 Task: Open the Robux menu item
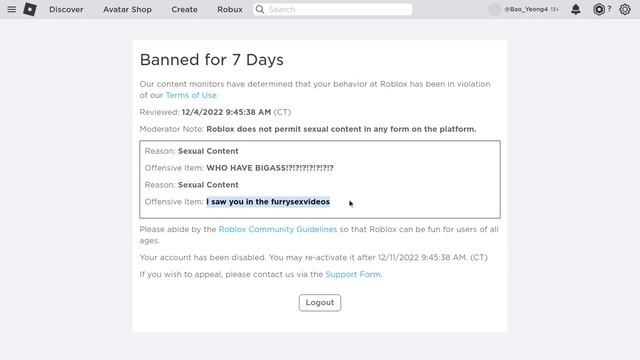(x=230, y=9)
